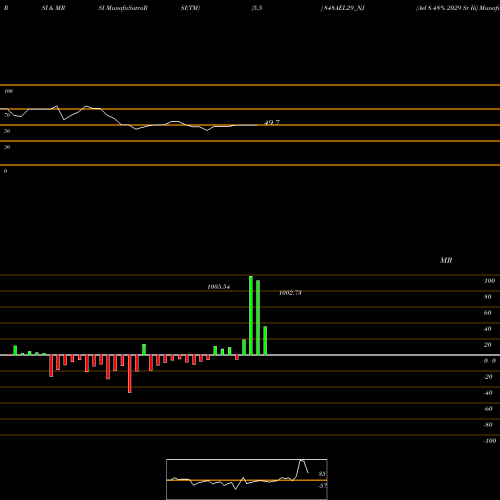
Task: Click the 'SI(TM)' header label
Action: pos(190,8)
